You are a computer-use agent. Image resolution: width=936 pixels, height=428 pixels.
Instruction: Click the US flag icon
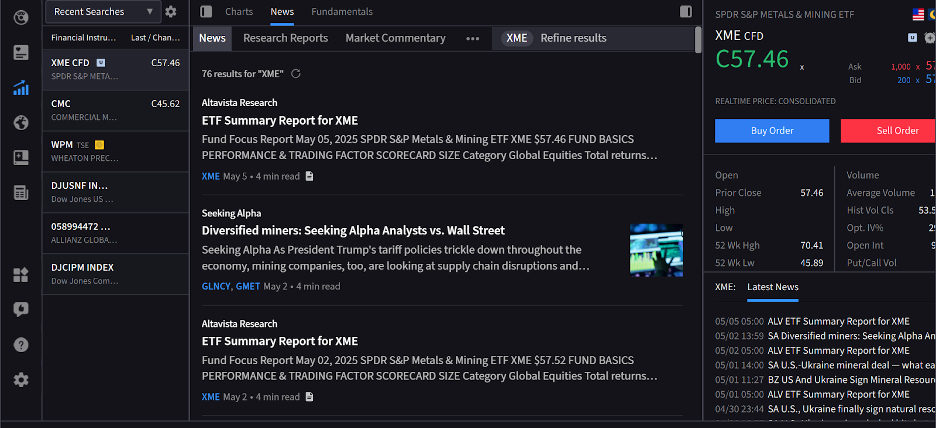coord(918,14)
